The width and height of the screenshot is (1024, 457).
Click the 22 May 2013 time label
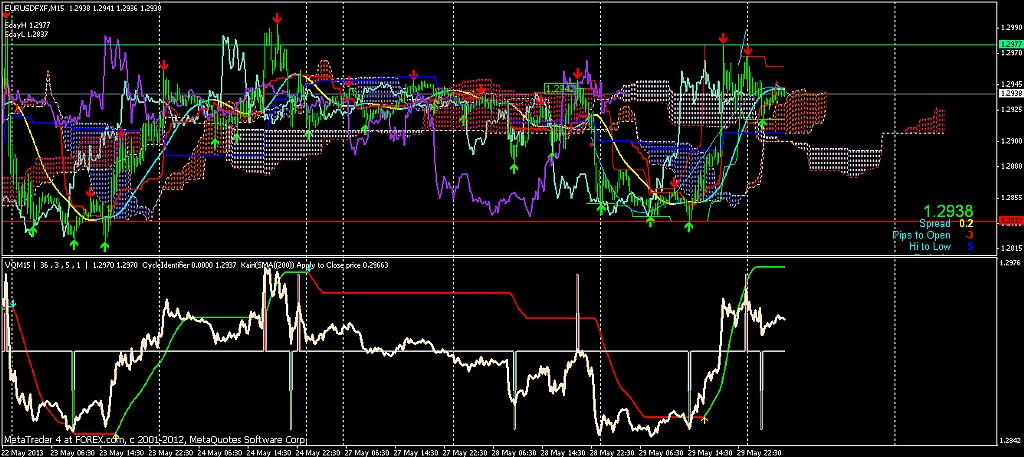24,452
